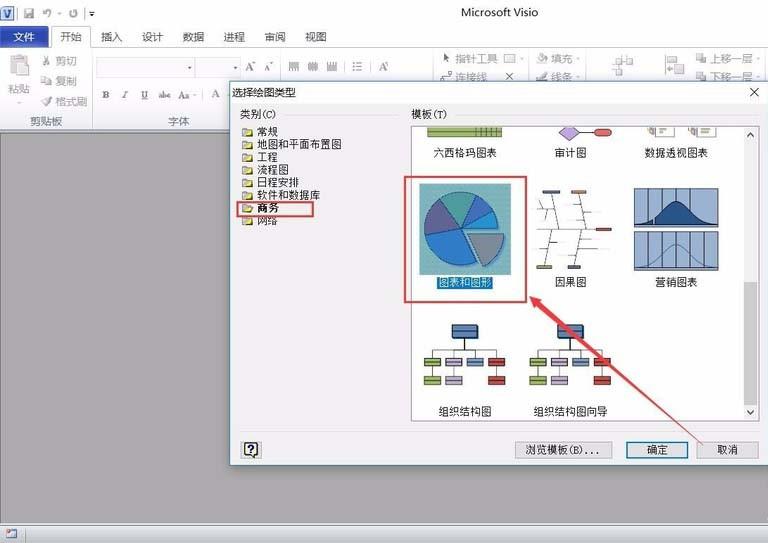This screenshot has height=543, width=768.
Task: Select the 营销图表 template
Action: [676, 237]
